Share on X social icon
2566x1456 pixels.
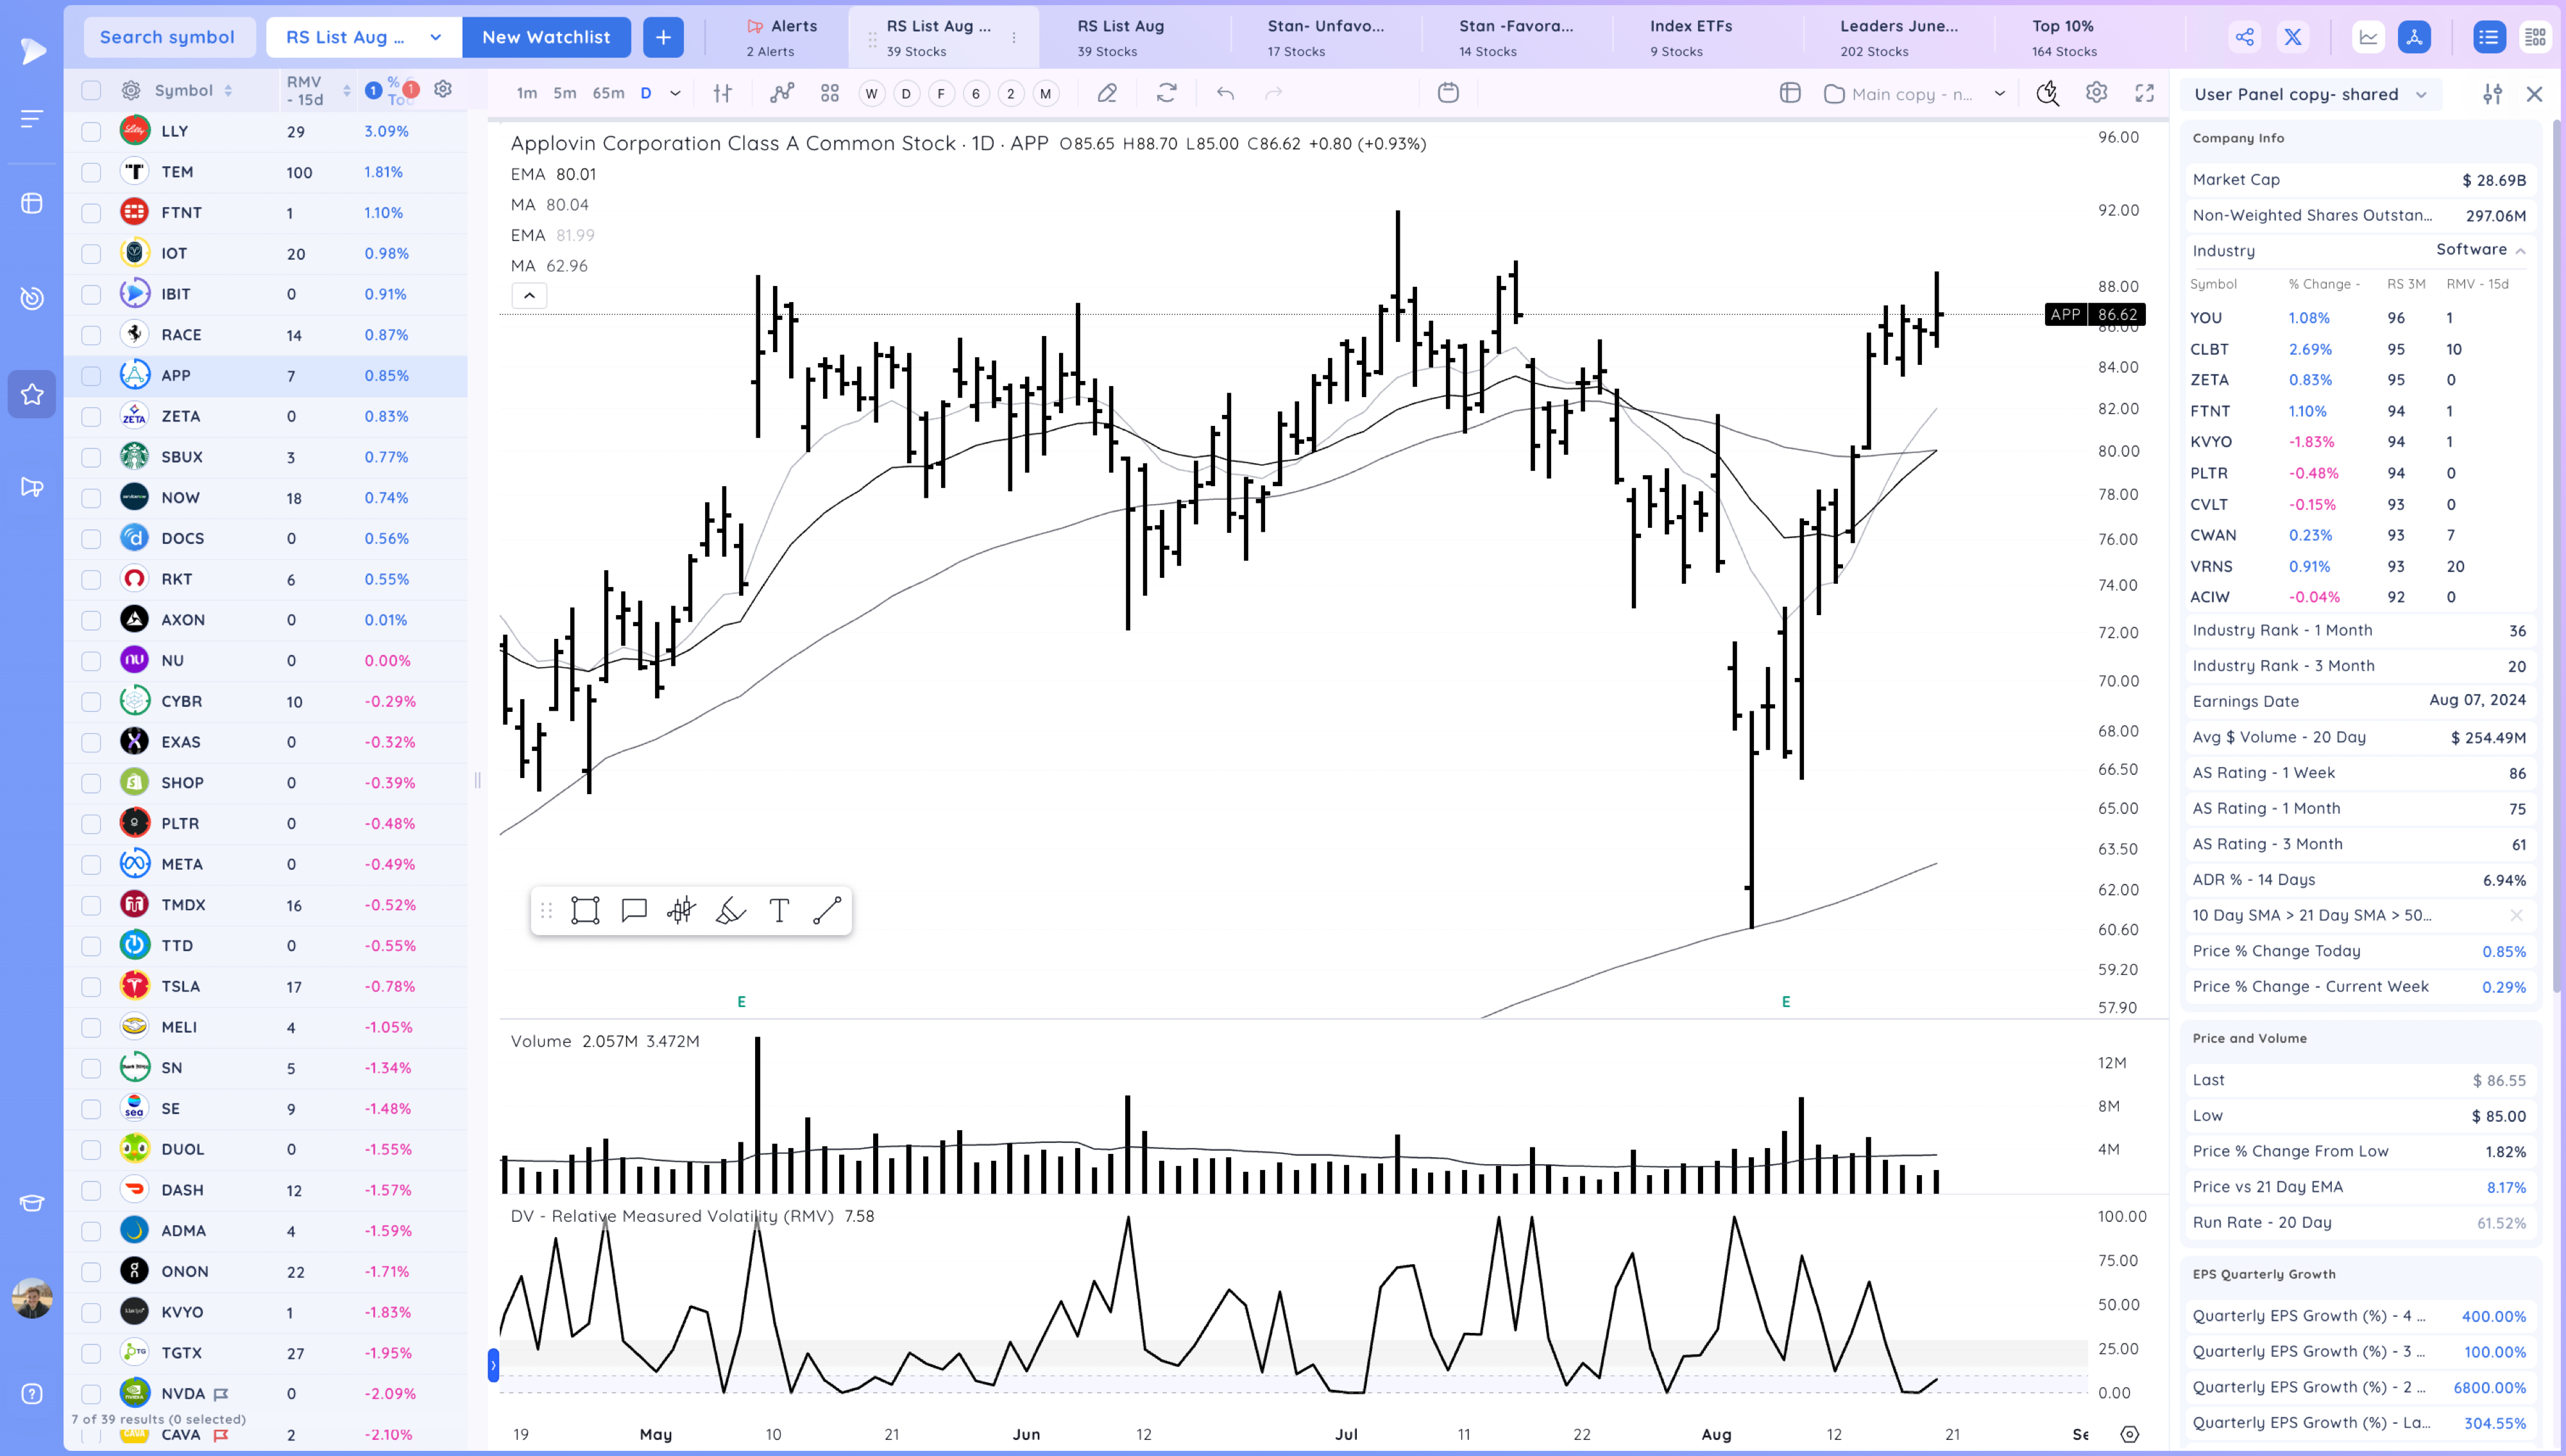[x=2293, y=37]
